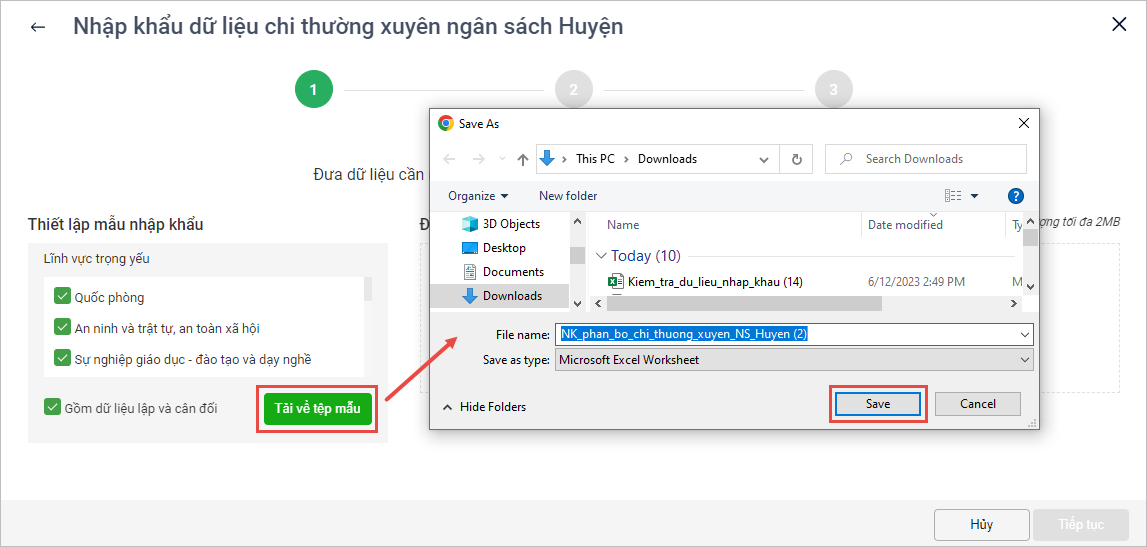1147x547 pixels.
Task: Click the green Tải về tệp mẫu button
Action: [317, 408]
